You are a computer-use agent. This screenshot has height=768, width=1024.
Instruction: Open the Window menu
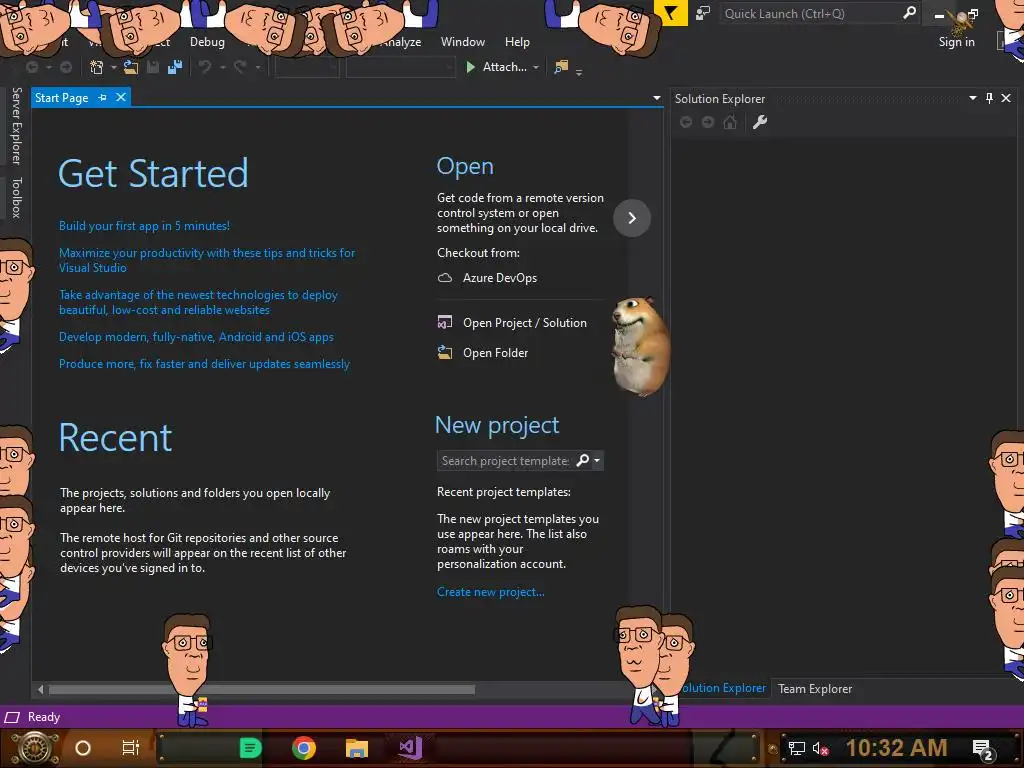[463, 42]
